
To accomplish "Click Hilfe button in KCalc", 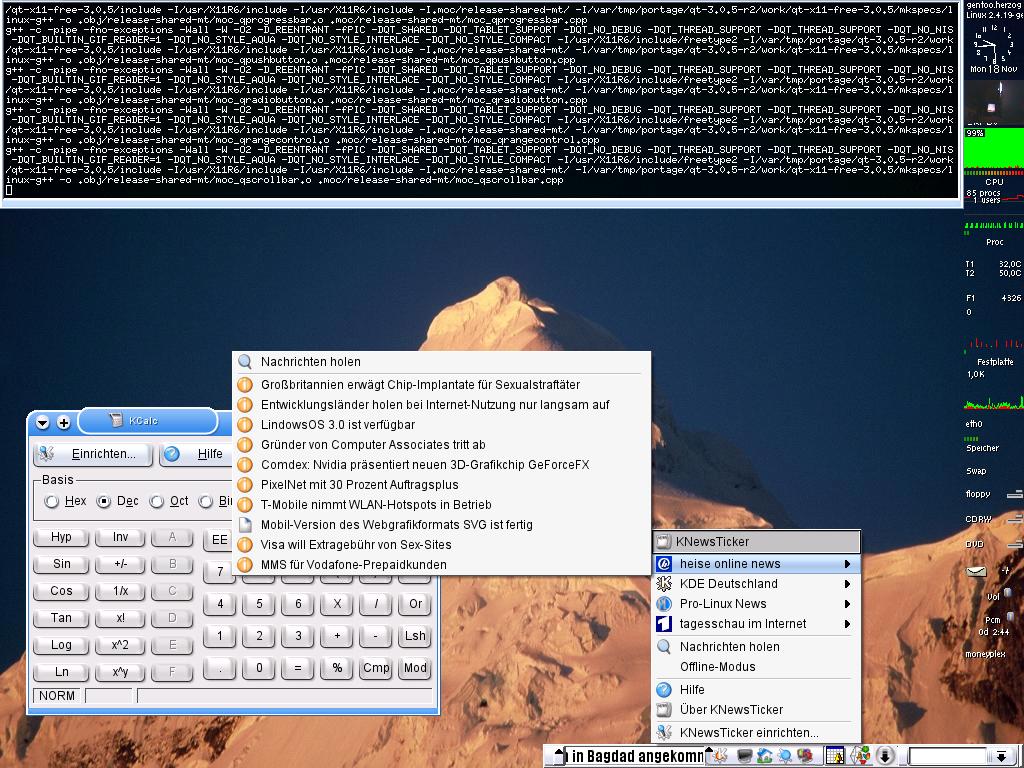I will [x=196, y=454].
